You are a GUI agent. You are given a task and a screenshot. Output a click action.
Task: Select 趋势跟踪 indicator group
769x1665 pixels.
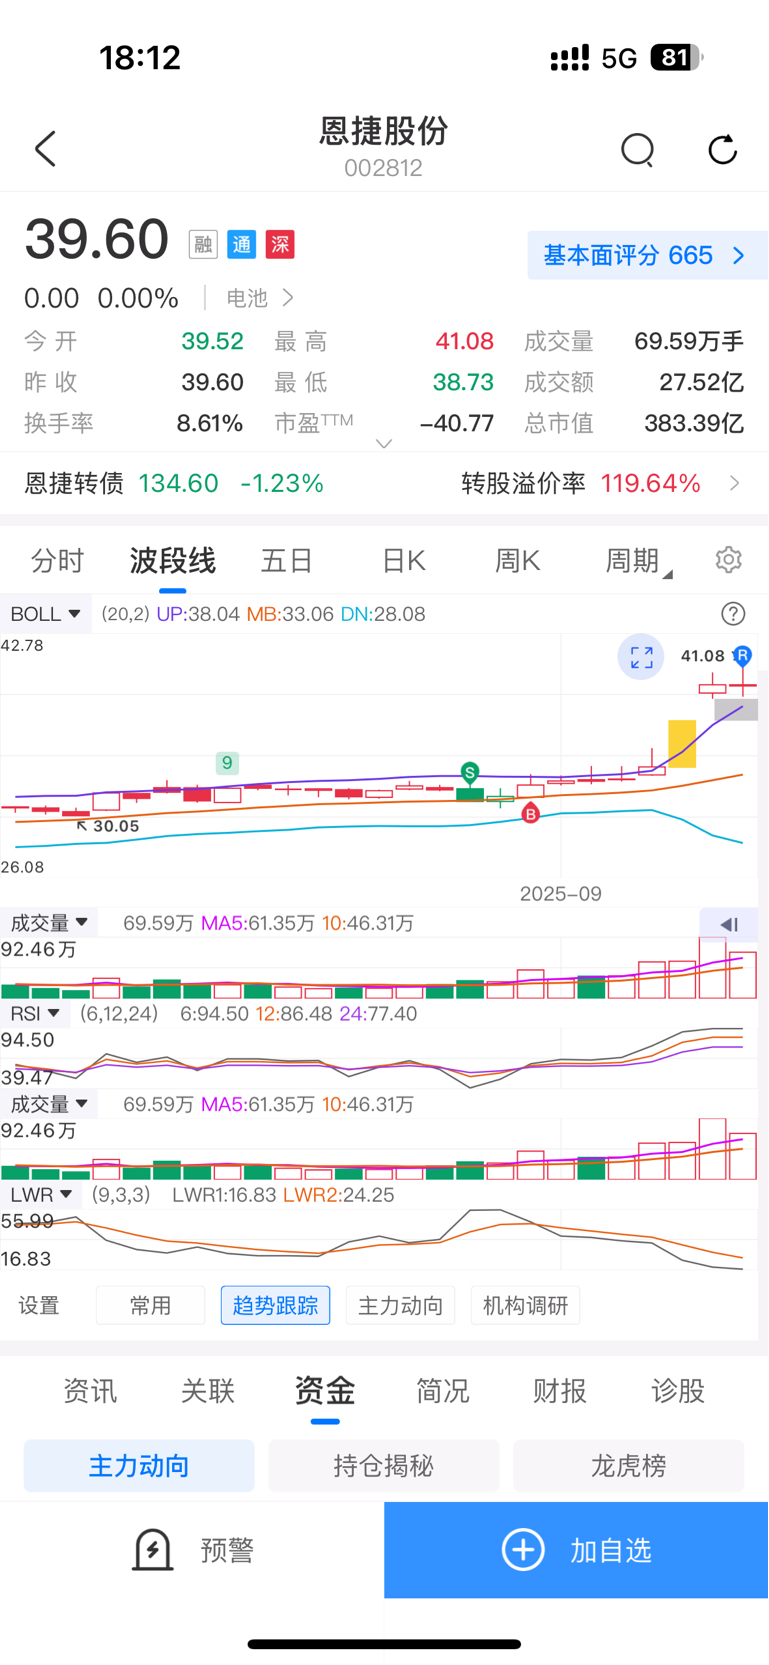[x=275, y=1306]
